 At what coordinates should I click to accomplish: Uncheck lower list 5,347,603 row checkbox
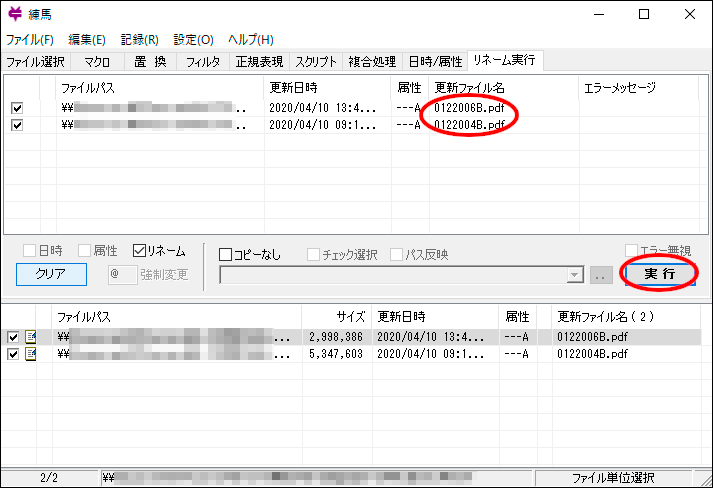(13, 354)
